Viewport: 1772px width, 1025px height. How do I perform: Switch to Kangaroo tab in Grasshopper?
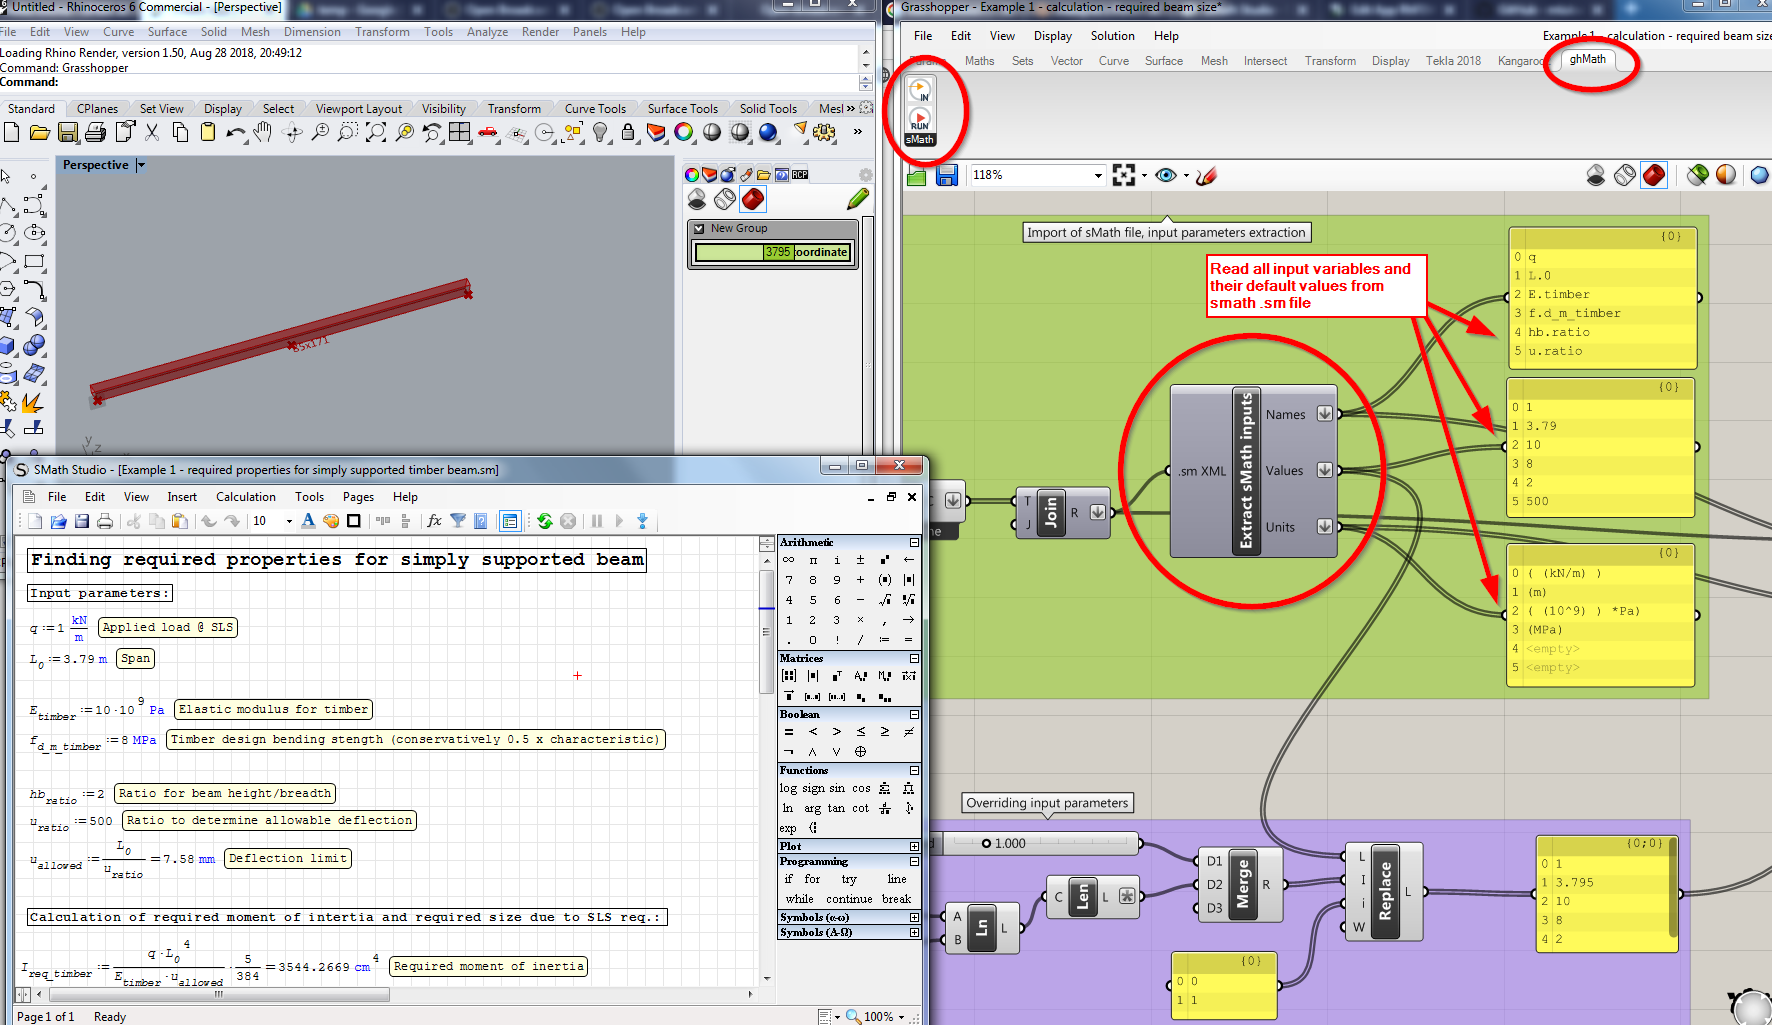point(1521,61)
